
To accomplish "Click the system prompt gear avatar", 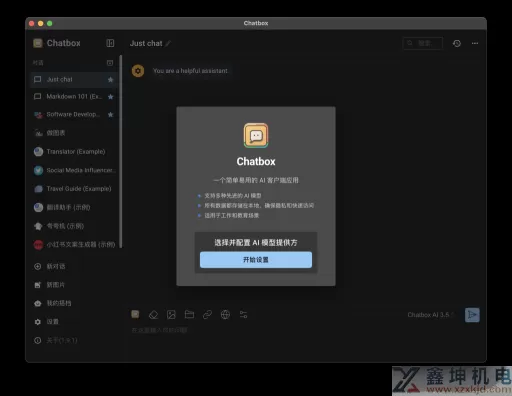I will pos(138,71).
